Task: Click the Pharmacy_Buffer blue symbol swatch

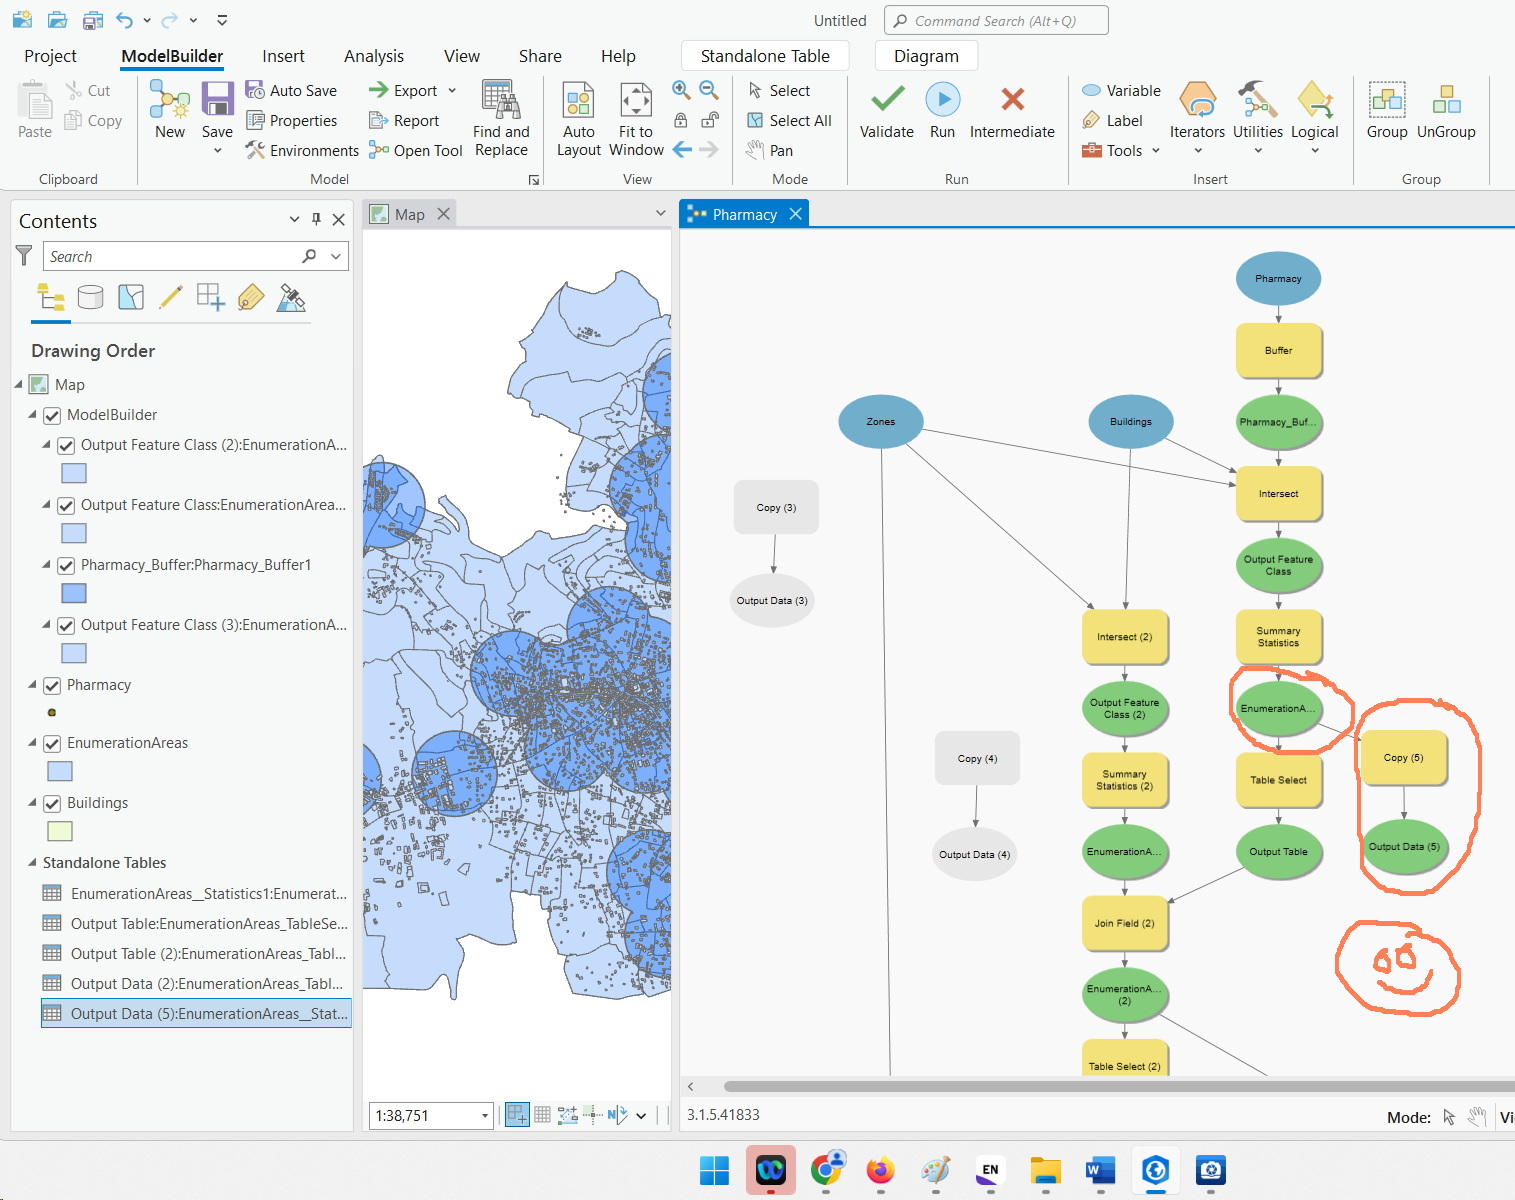Action: point(74,593)
